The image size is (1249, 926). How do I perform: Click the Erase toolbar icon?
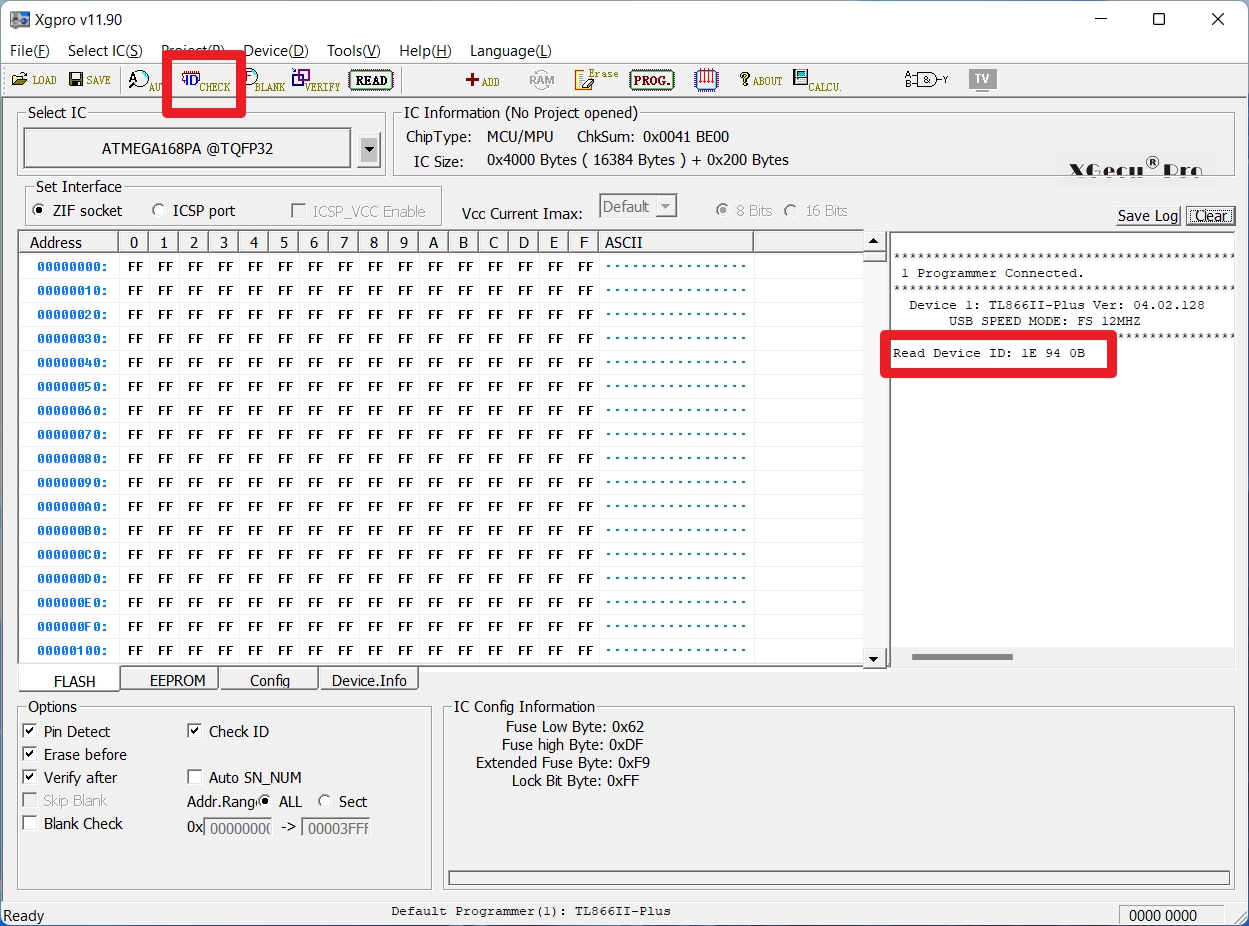pyautogui.click(x=597, y=80)
